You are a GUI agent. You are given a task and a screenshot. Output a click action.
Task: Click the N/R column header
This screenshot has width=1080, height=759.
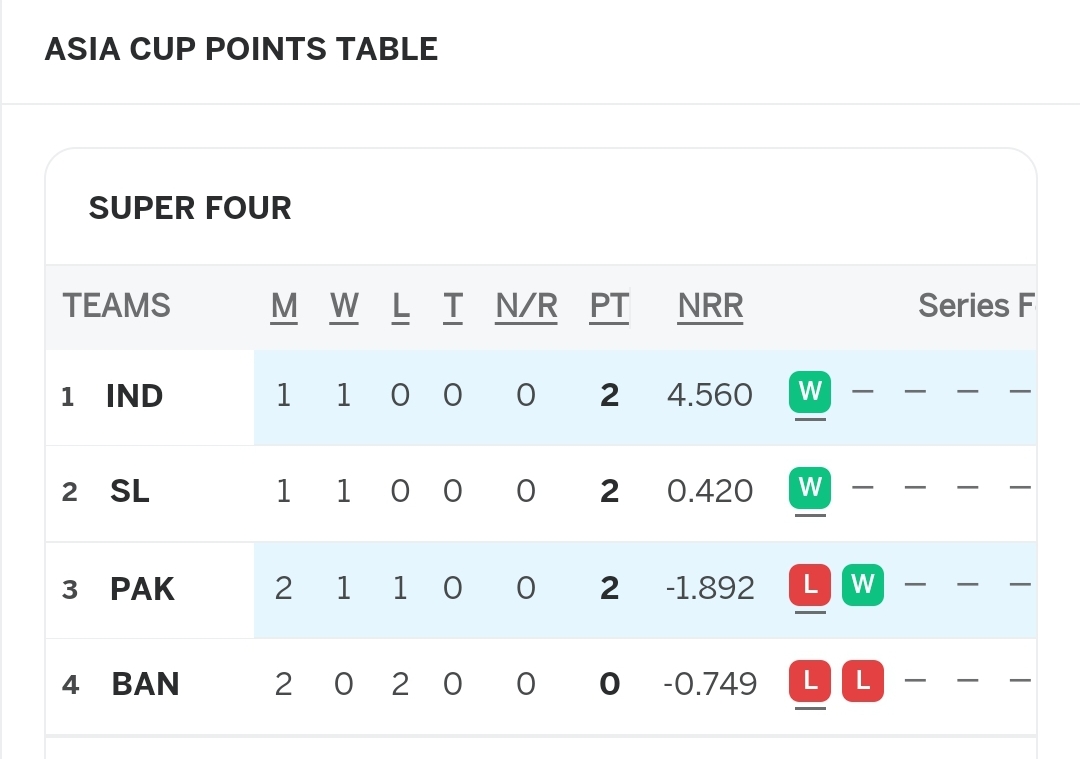[526, 306]
